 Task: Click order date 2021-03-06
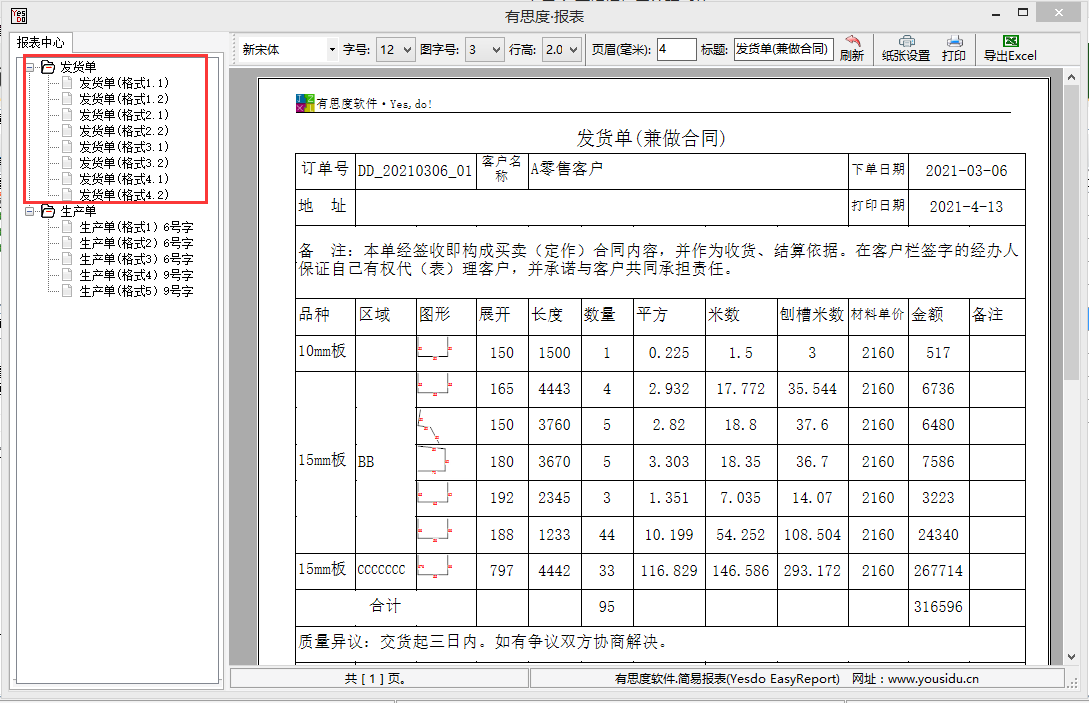click(966, 171)
